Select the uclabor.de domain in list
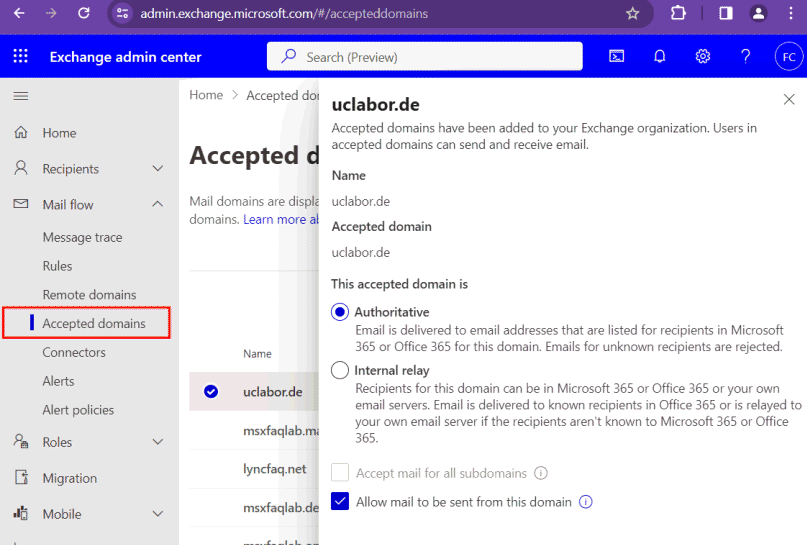 (x=273, y=392)
